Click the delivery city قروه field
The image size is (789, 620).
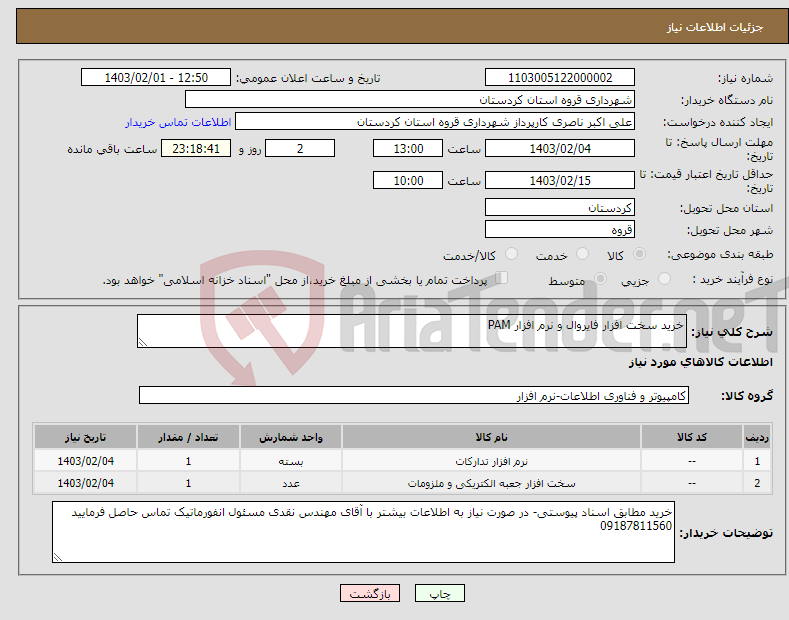[560, 229]
